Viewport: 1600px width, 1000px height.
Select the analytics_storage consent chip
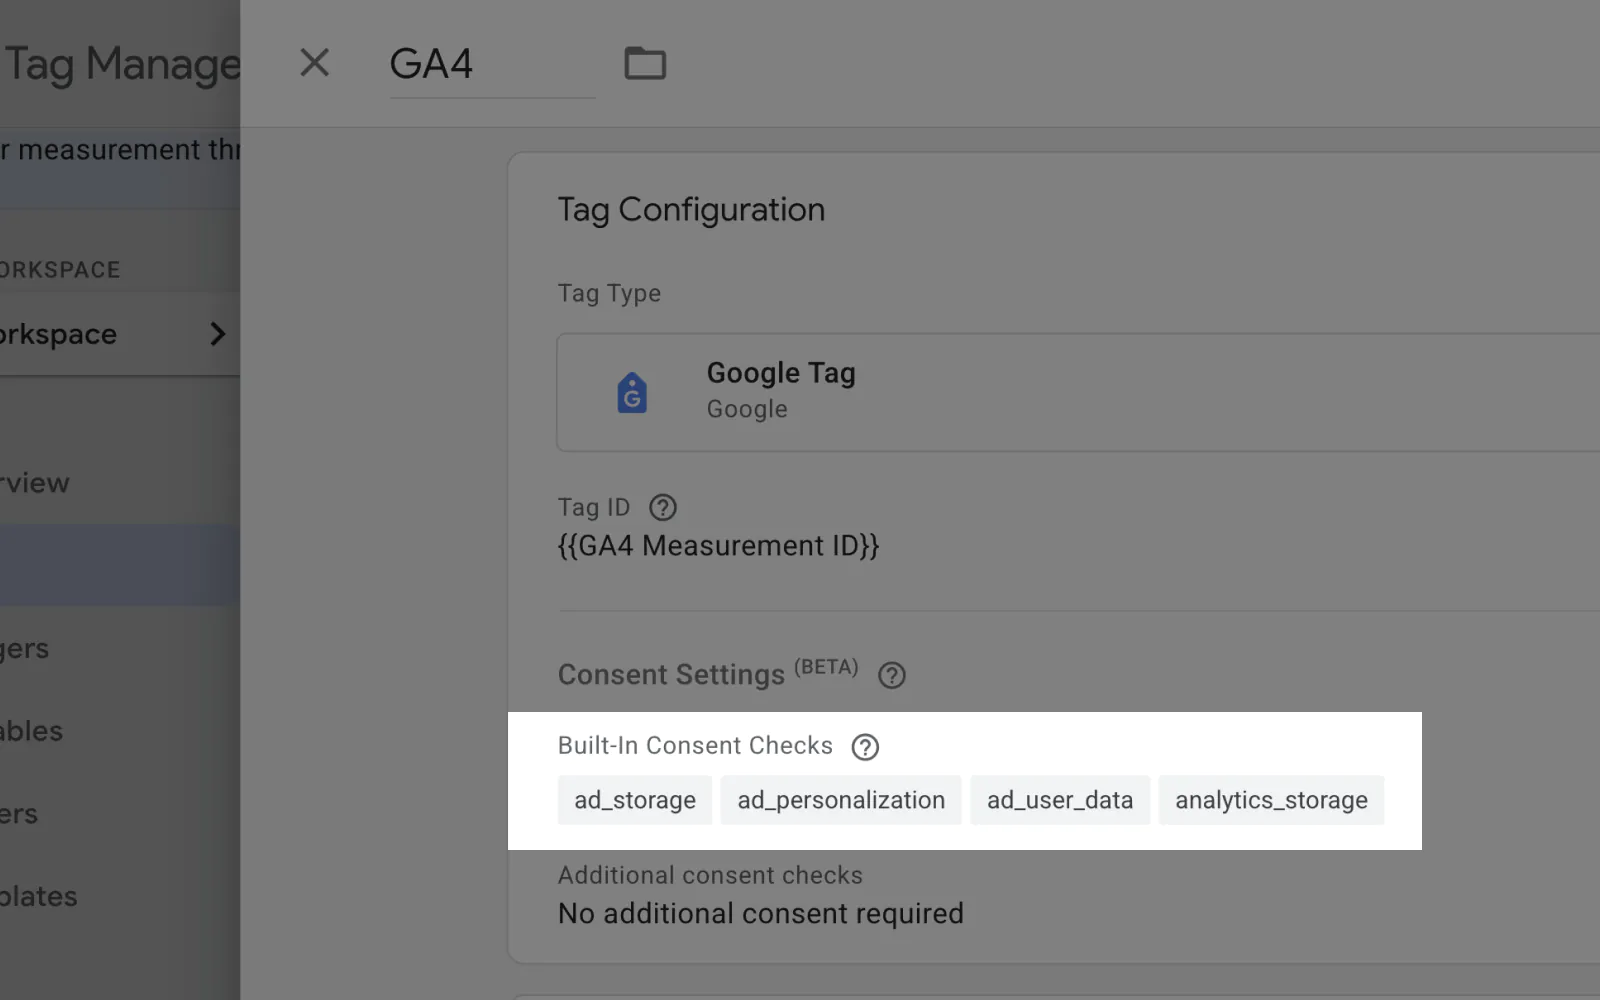click(x=1271, y=800)
